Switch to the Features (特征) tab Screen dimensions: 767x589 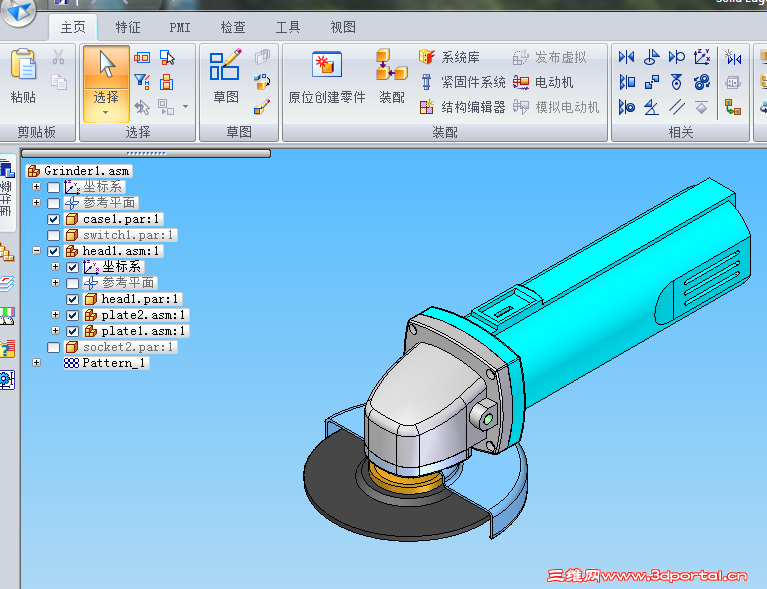[128, 27]
